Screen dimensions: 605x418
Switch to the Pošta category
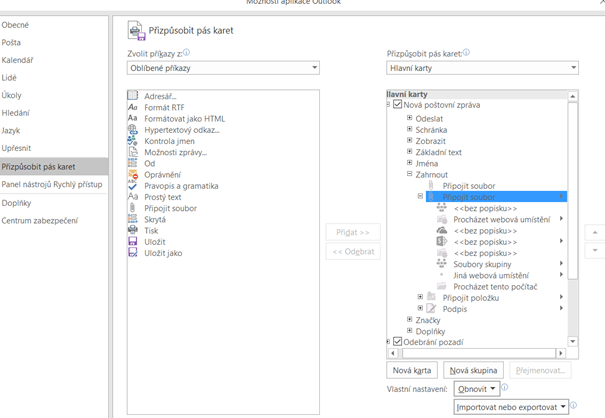[11, 42]
